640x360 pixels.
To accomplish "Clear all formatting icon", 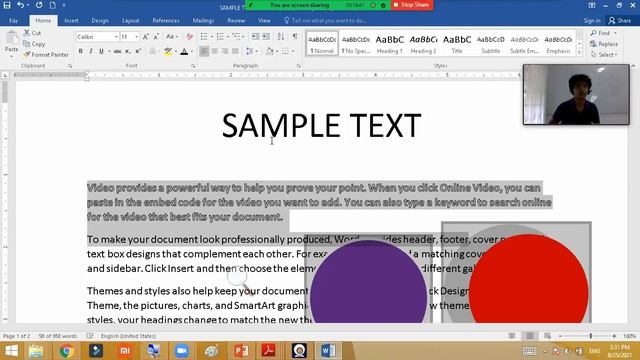I will pos(189,37).
